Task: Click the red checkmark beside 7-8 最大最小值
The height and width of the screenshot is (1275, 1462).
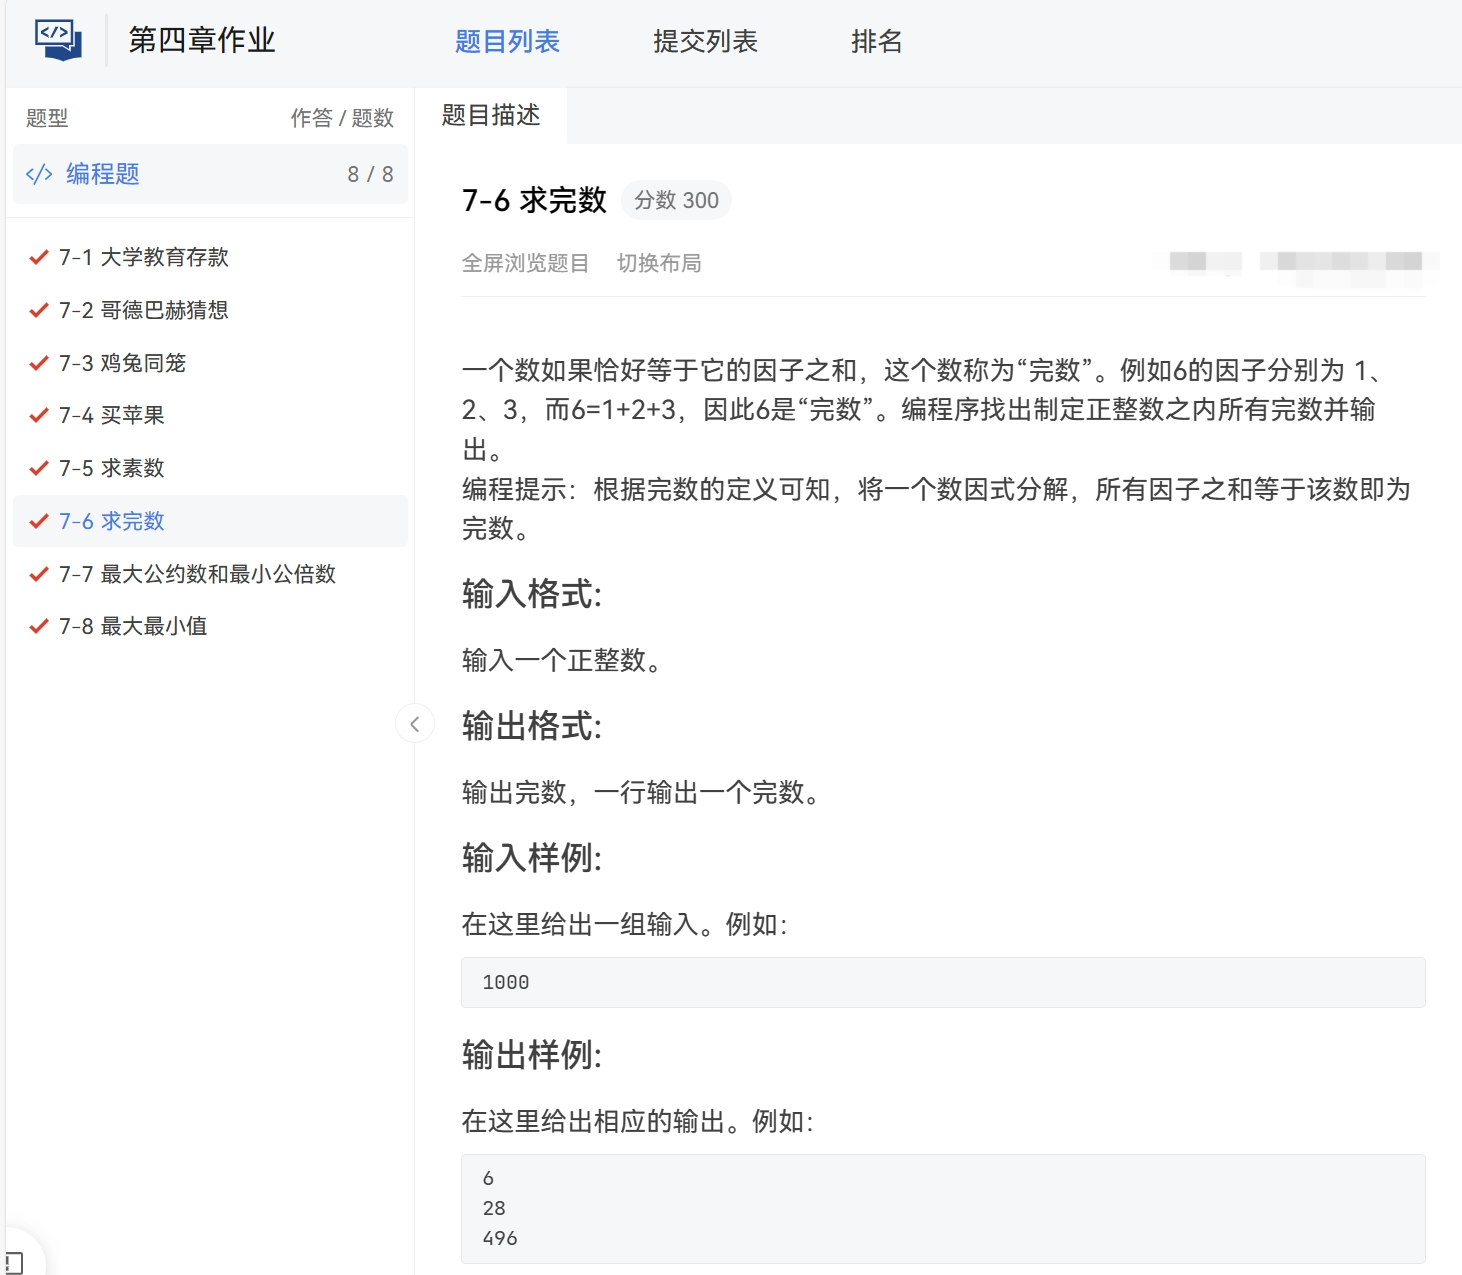Action: click(x=39, y=626)
